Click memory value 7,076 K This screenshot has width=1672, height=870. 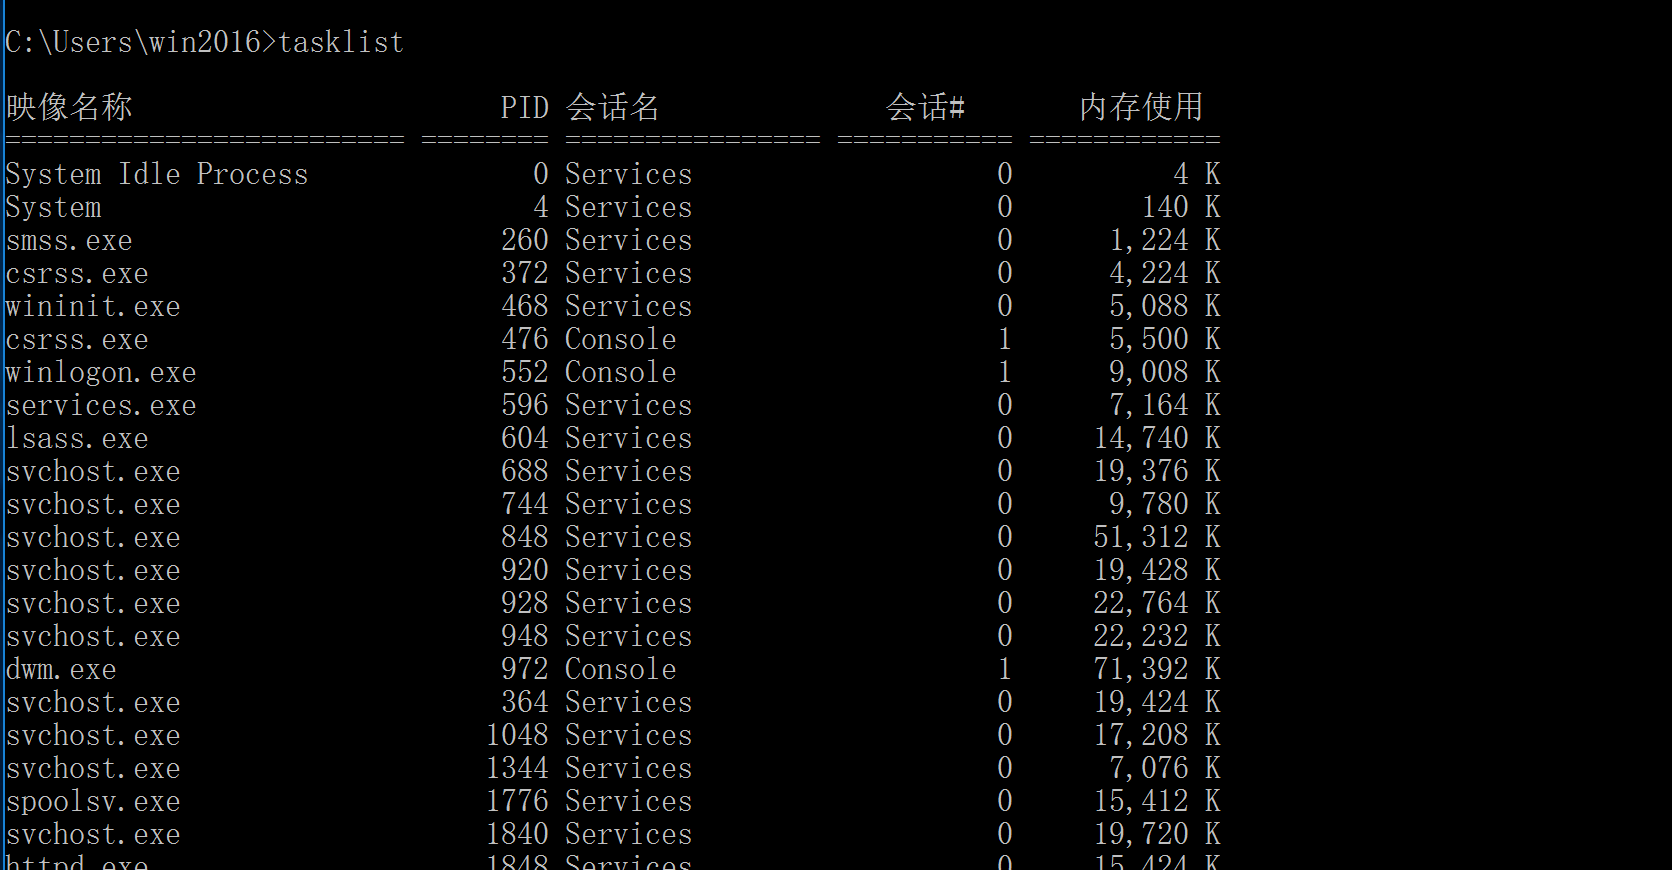click(1165, 768)
